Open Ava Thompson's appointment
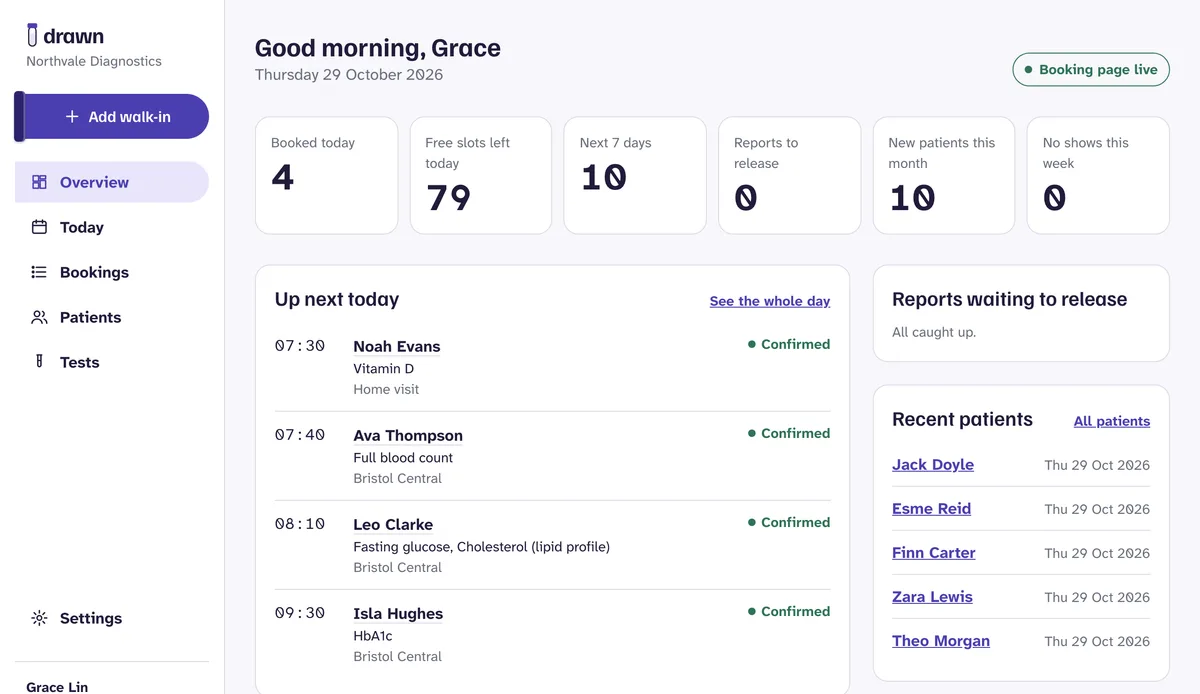This screenshot has width=1200, height=694. pos(408,435)
